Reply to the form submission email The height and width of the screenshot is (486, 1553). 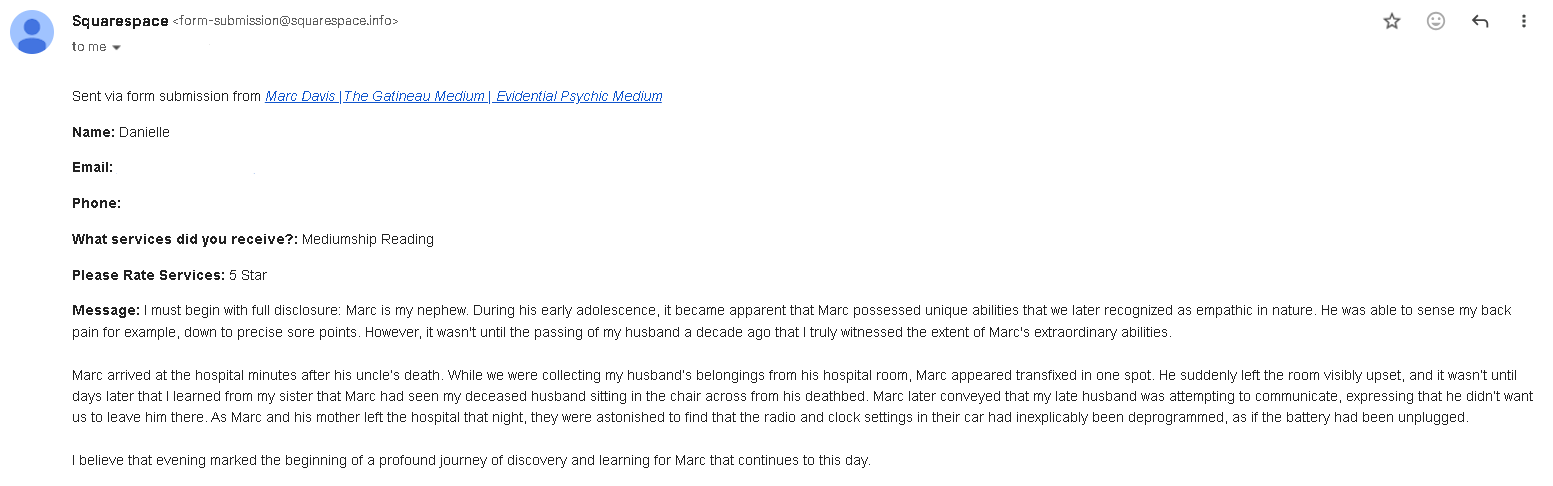pos(1480,21)
